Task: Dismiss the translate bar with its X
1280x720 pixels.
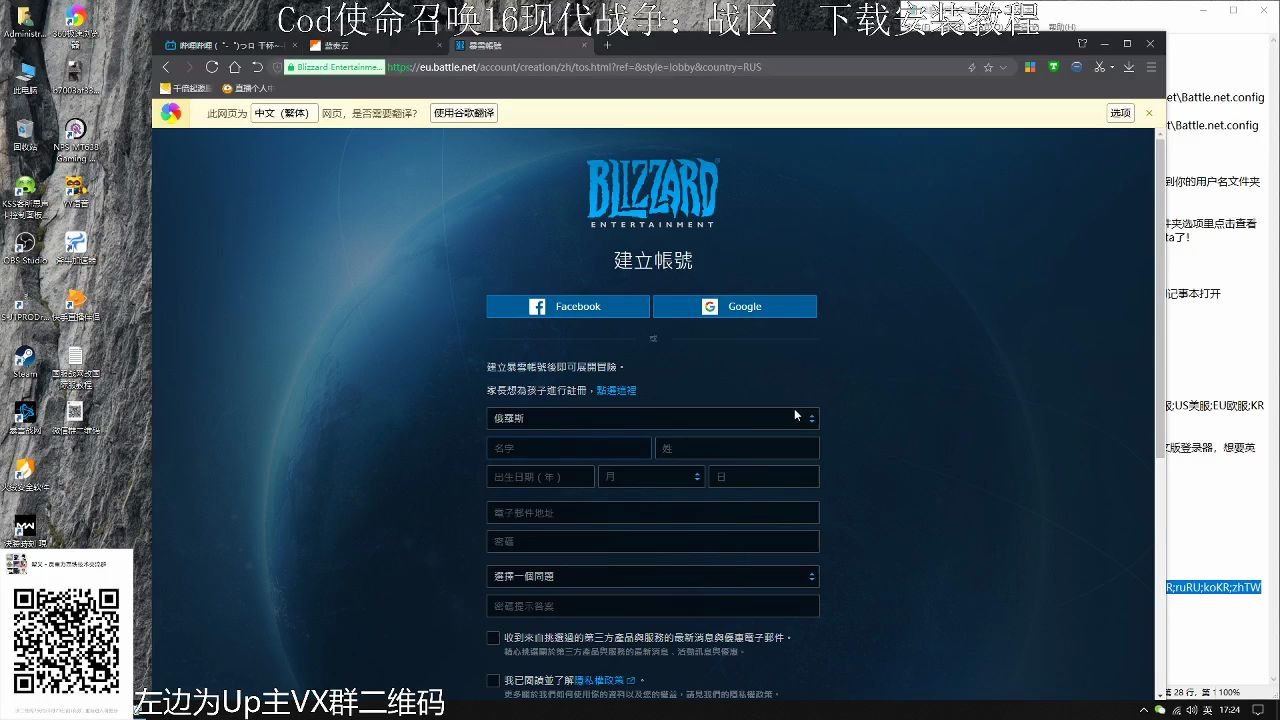Action: click(1149, 113)
